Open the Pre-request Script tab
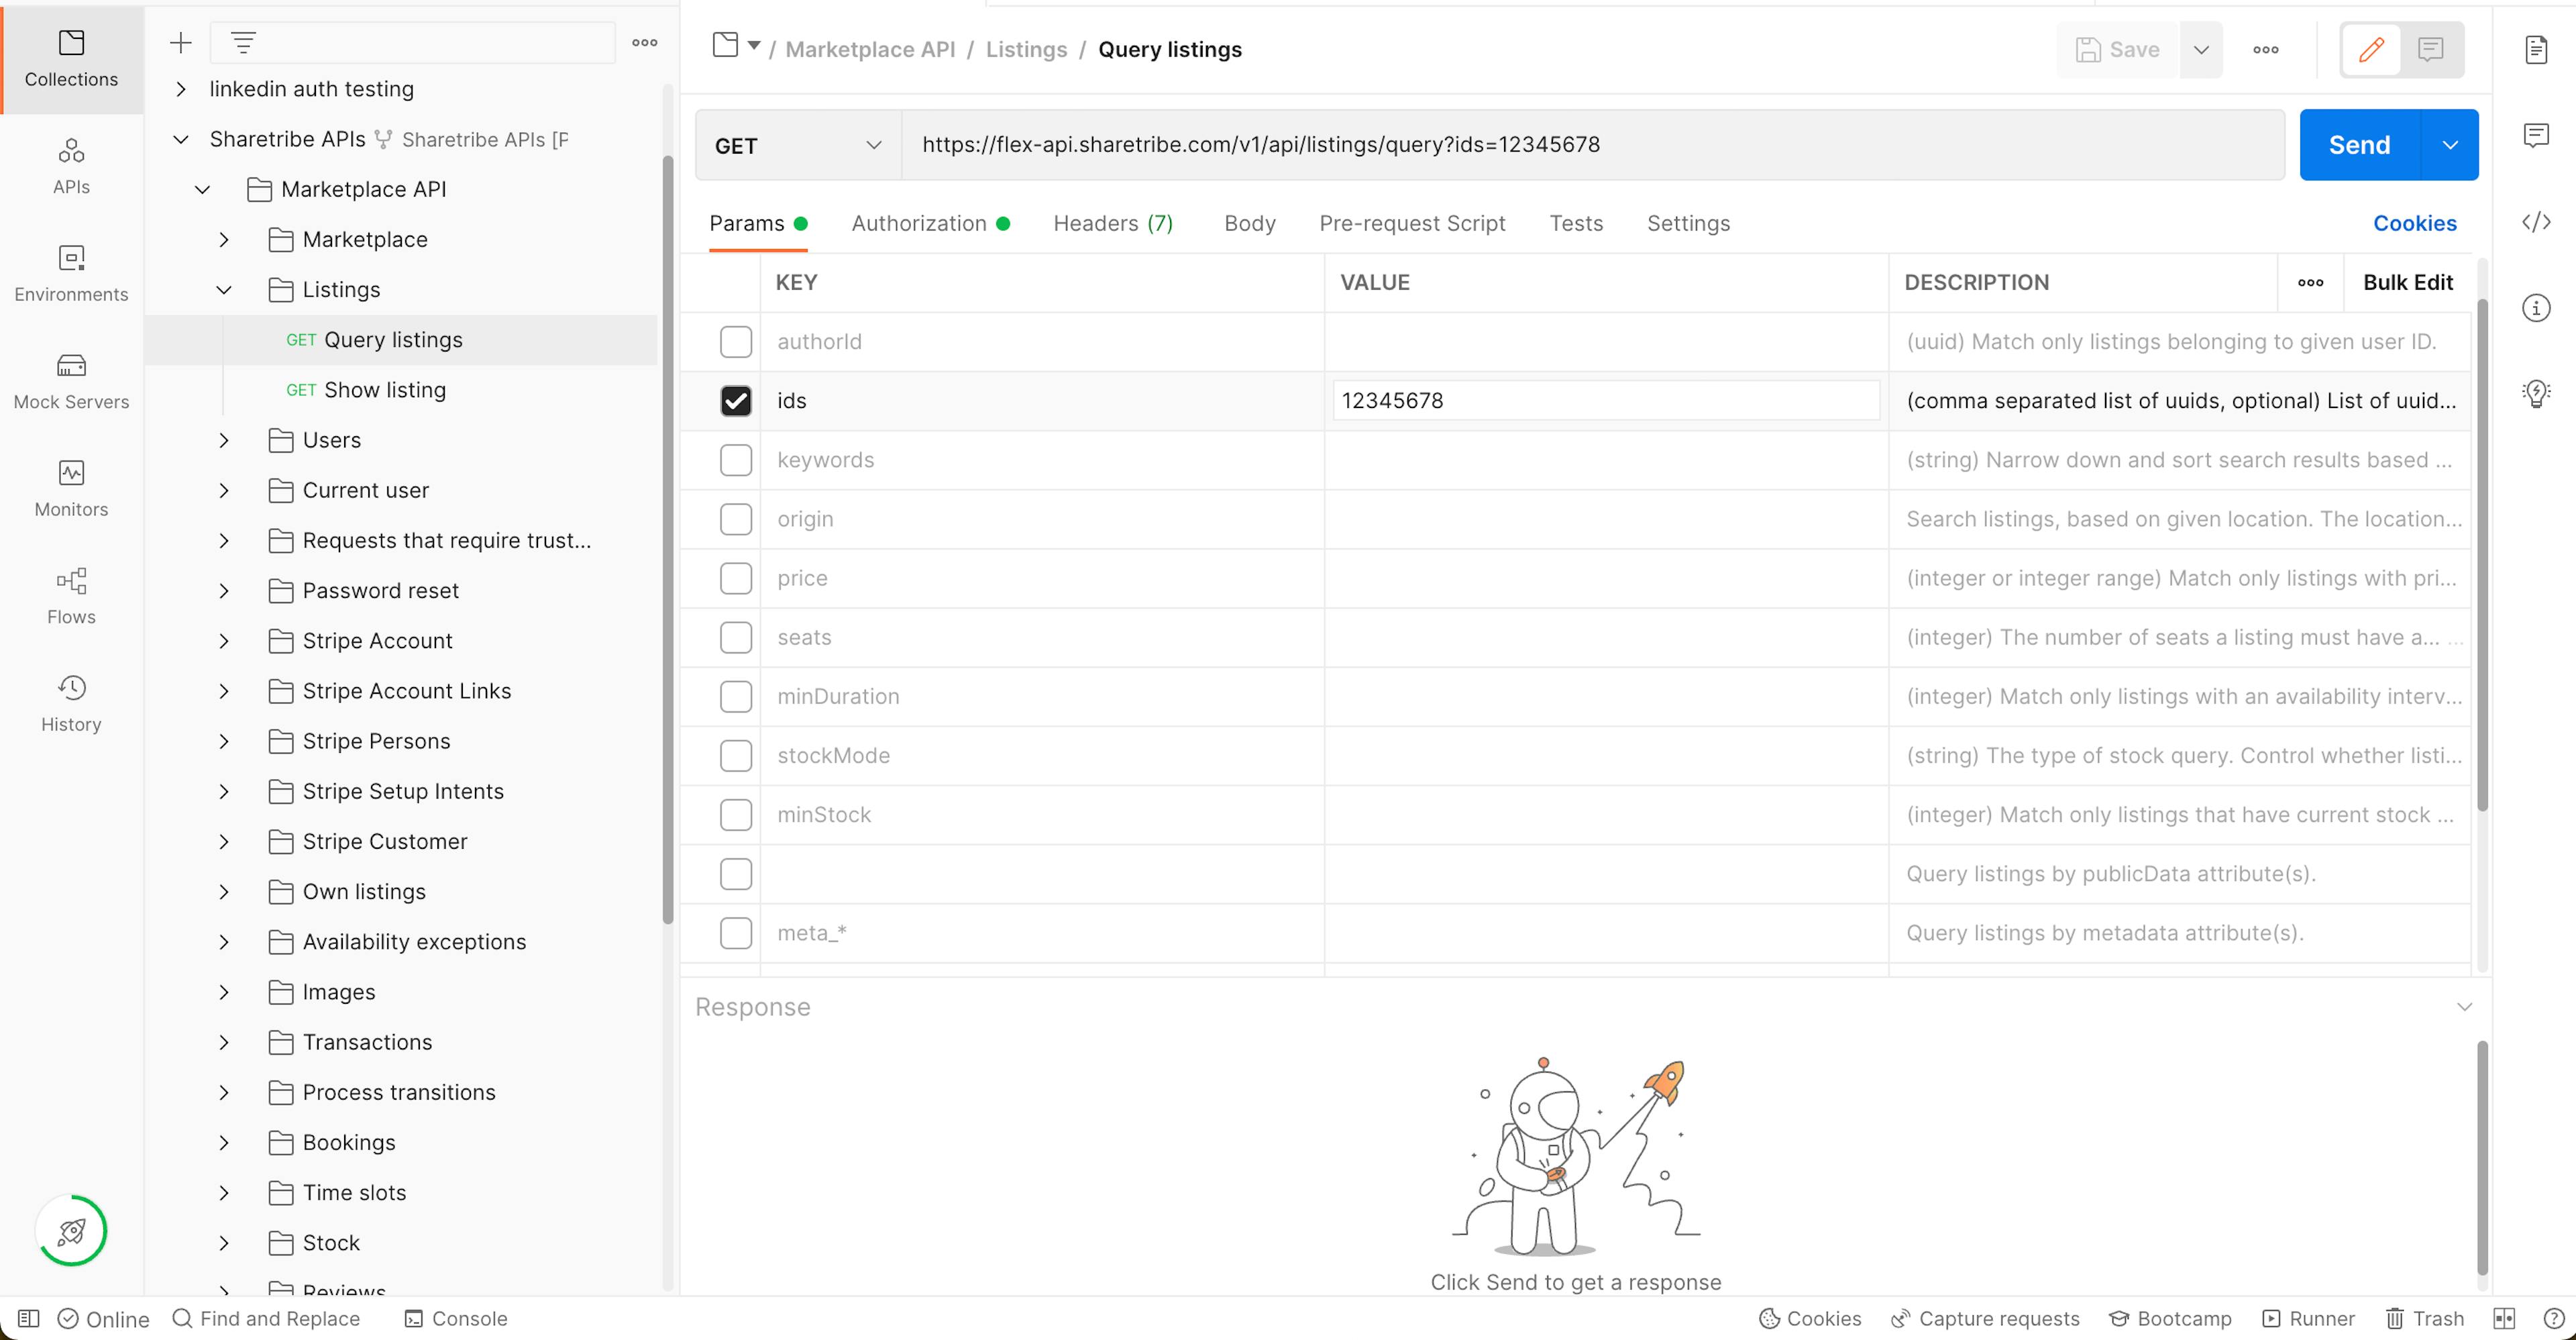 click(1412, 223)
